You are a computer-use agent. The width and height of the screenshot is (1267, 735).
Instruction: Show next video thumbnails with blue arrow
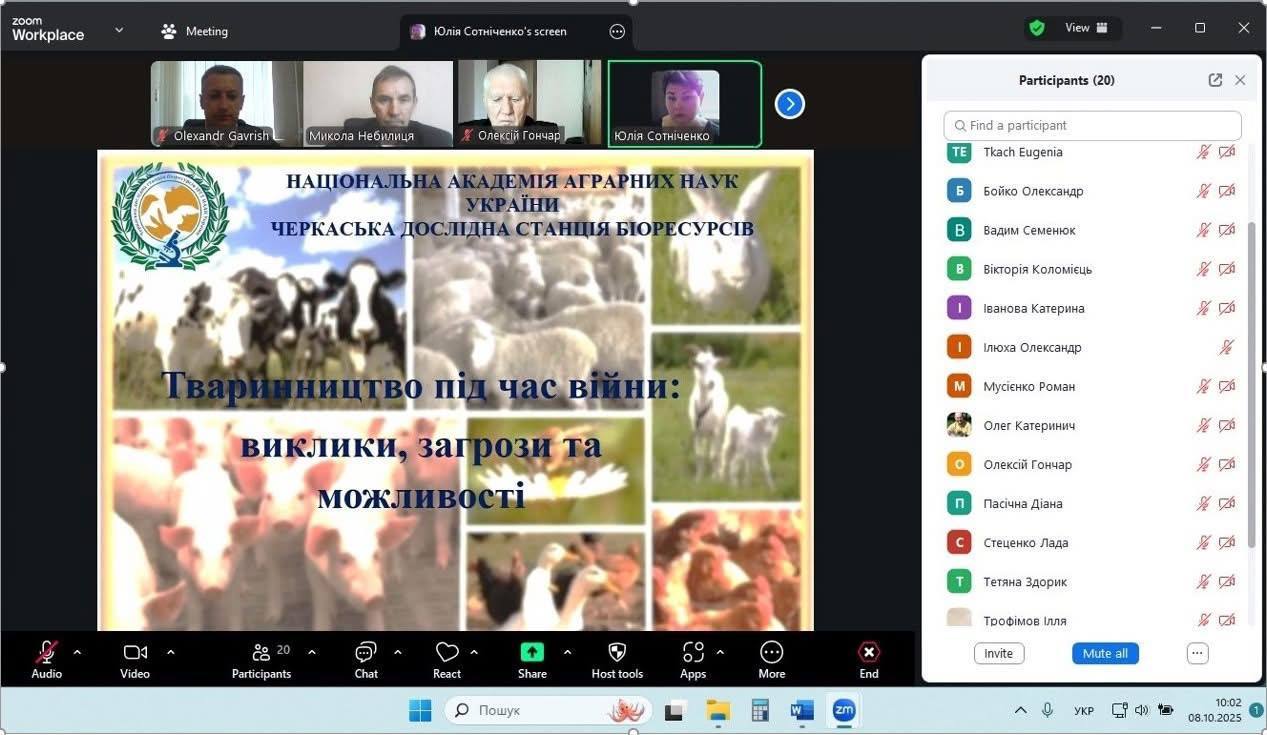[790, 104]
